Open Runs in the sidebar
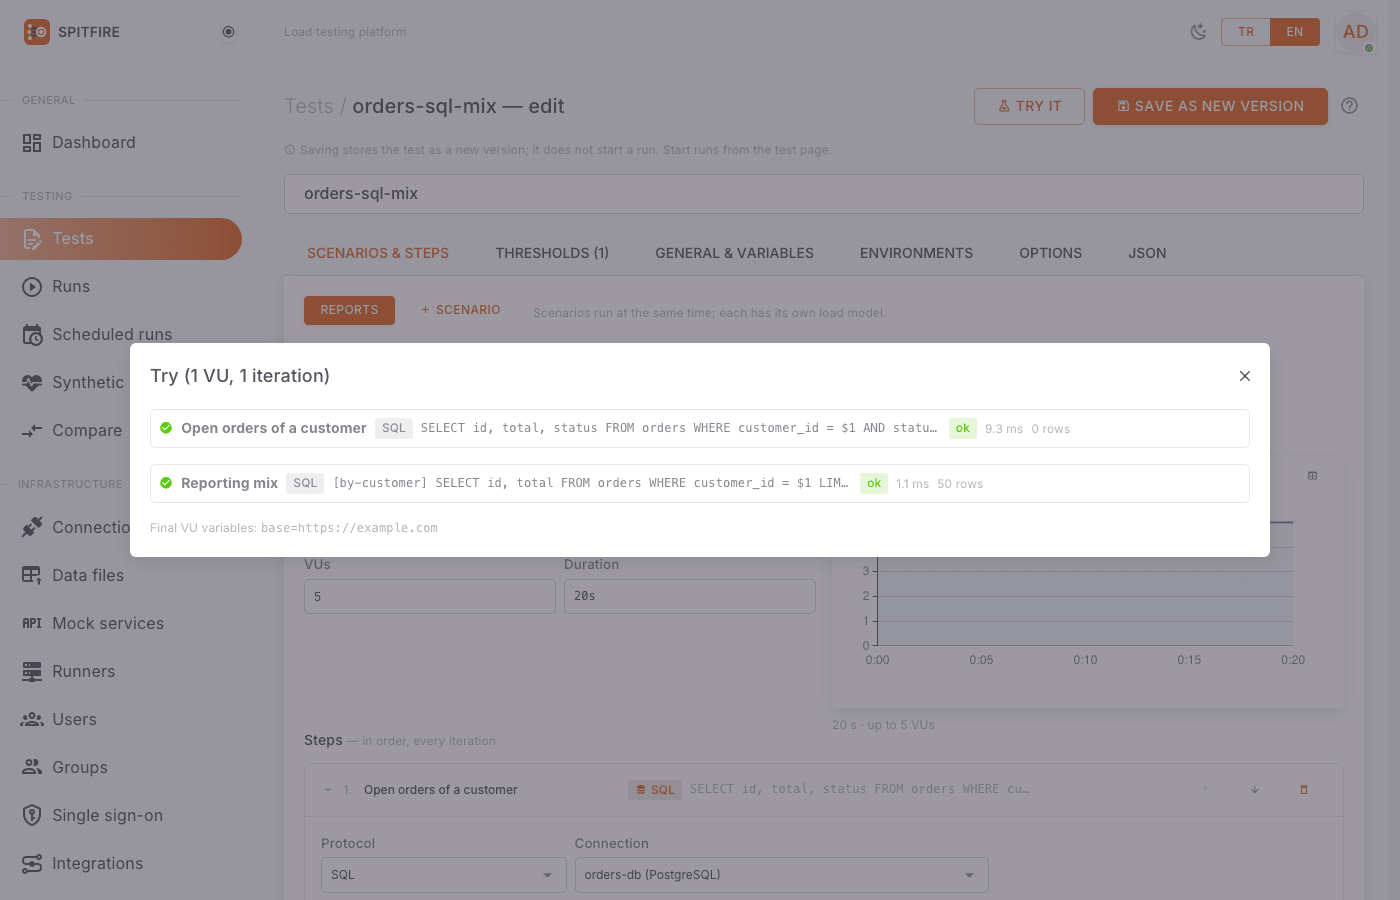The height and width of the screenshot is (900, 1400). tap(121, 287)
